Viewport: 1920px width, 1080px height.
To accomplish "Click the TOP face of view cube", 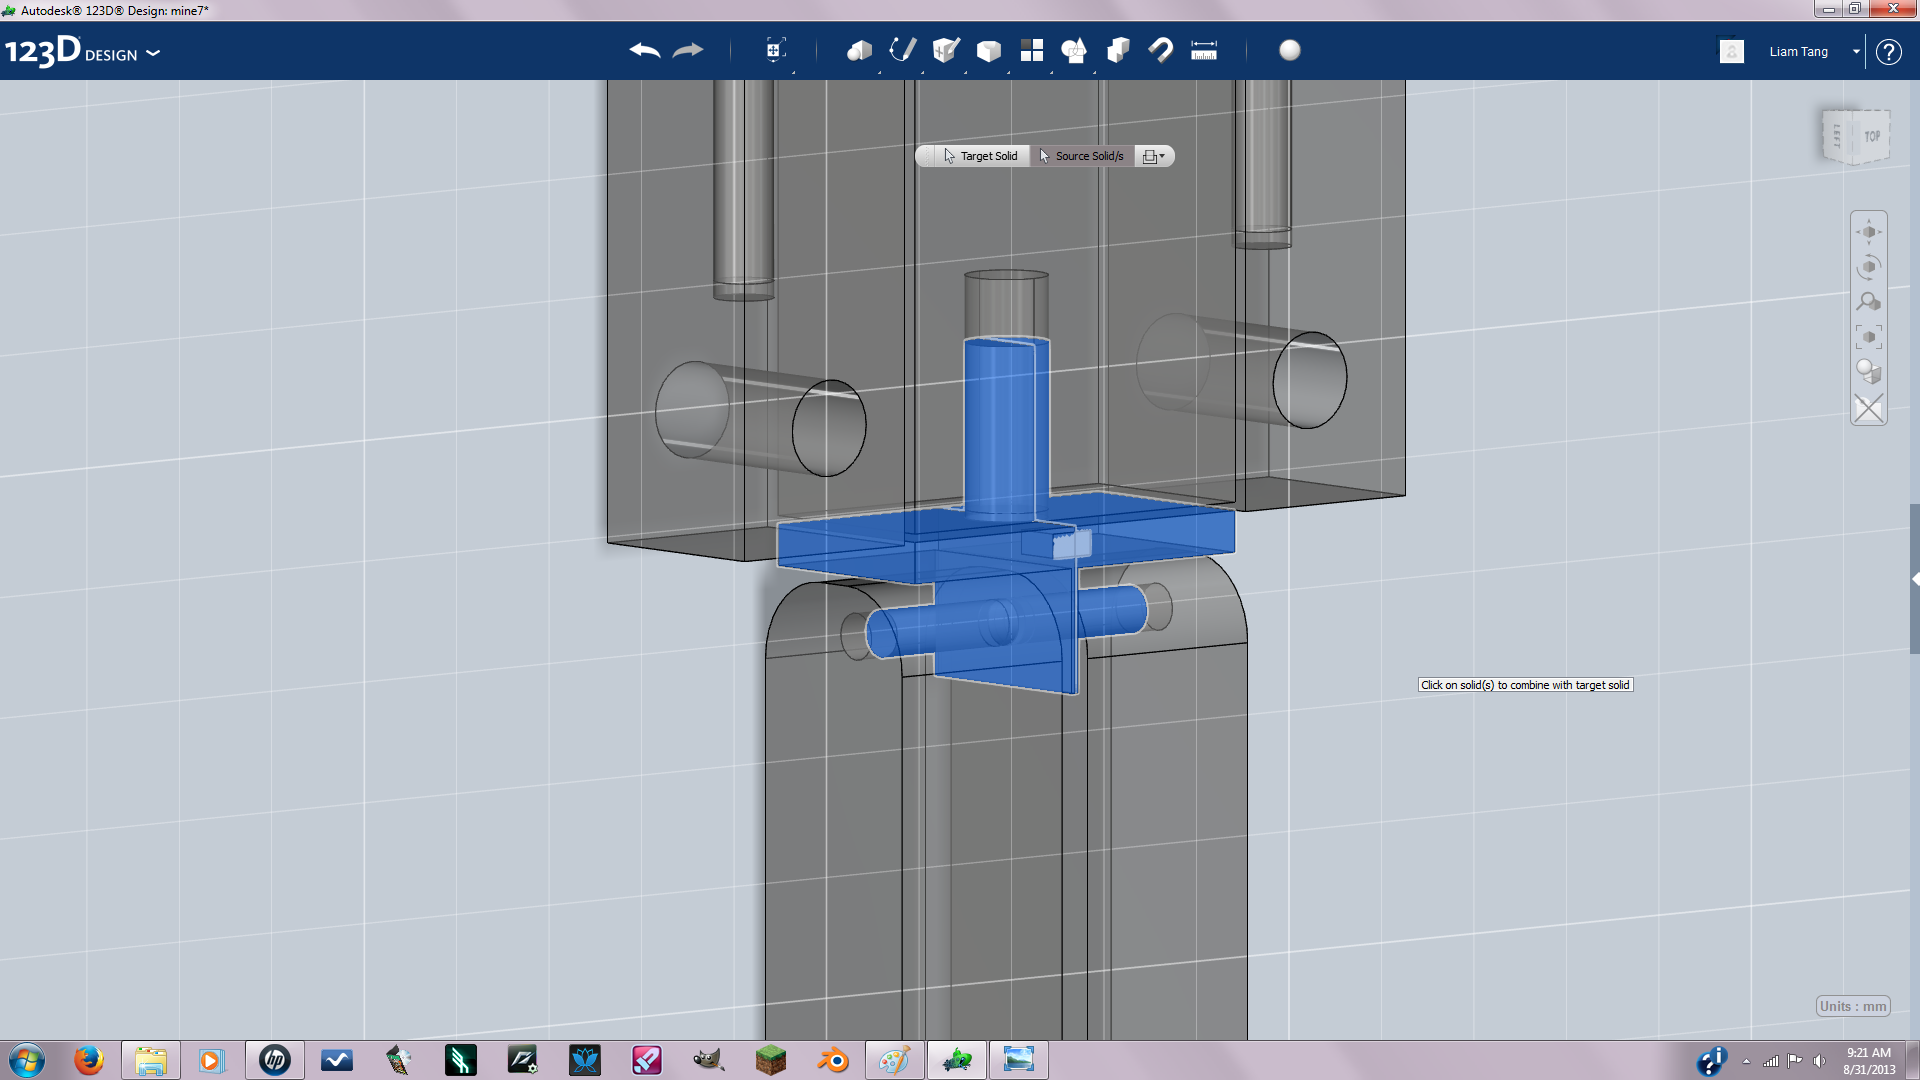I will click(x=1872, y=136).
